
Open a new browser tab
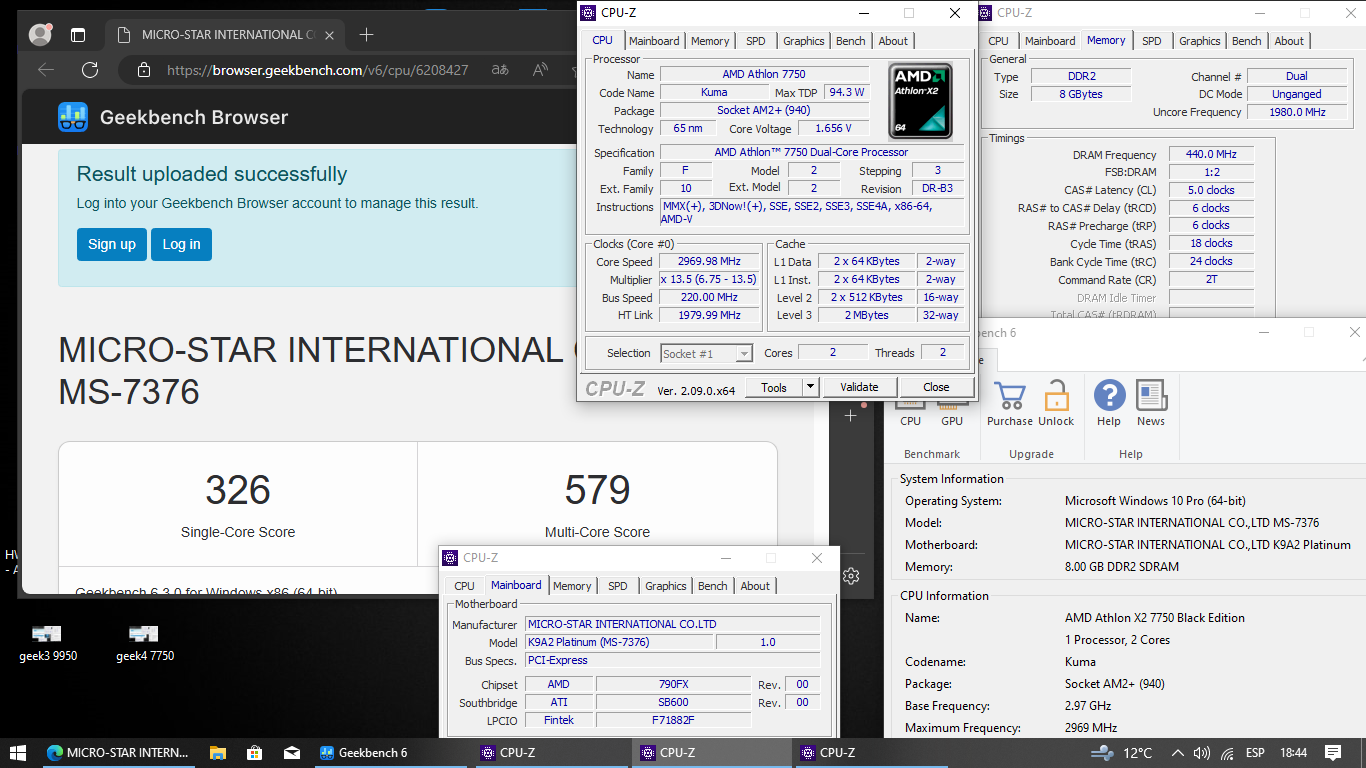[x=366, y=35]
